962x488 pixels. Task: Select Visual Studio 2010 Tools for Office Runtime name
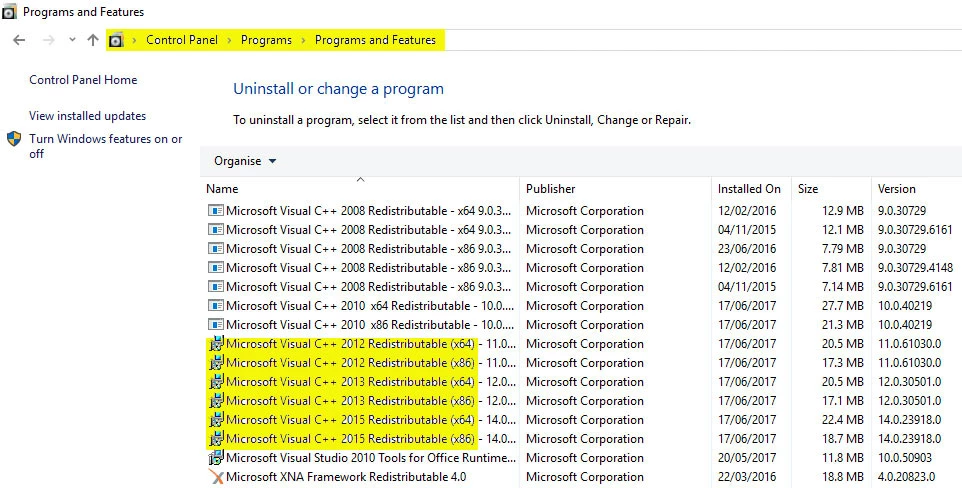point(371,458)
